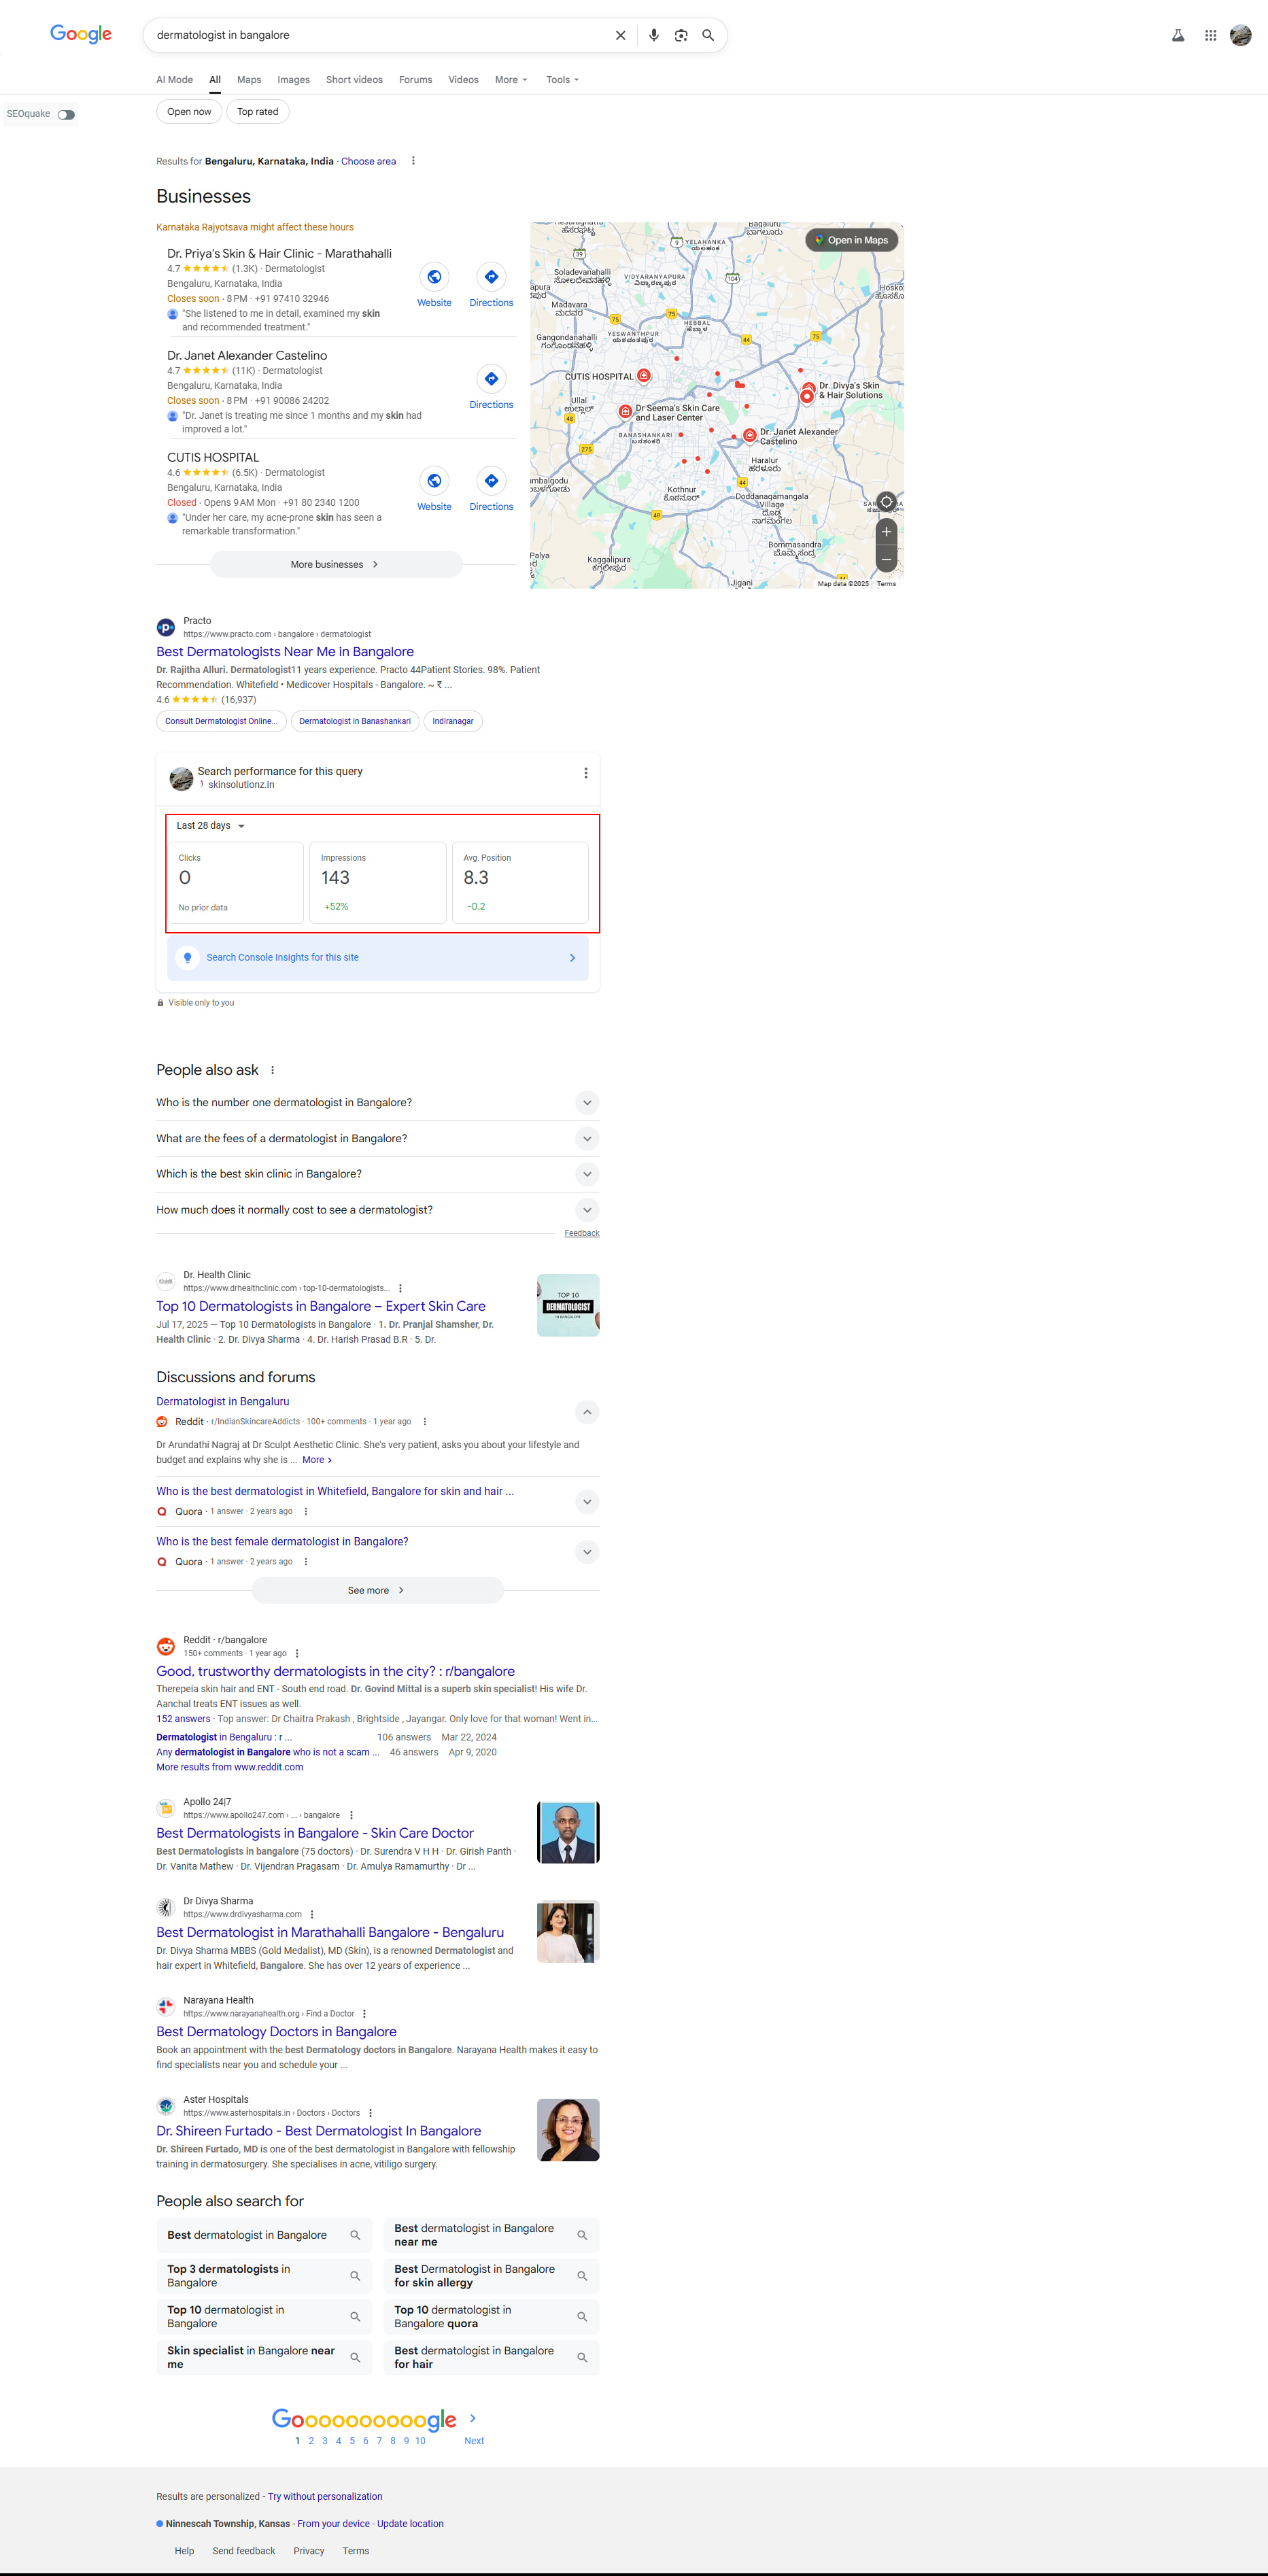Switch to Videos tab
The height and width of the screenshot is (2576, 1268).
463,80
